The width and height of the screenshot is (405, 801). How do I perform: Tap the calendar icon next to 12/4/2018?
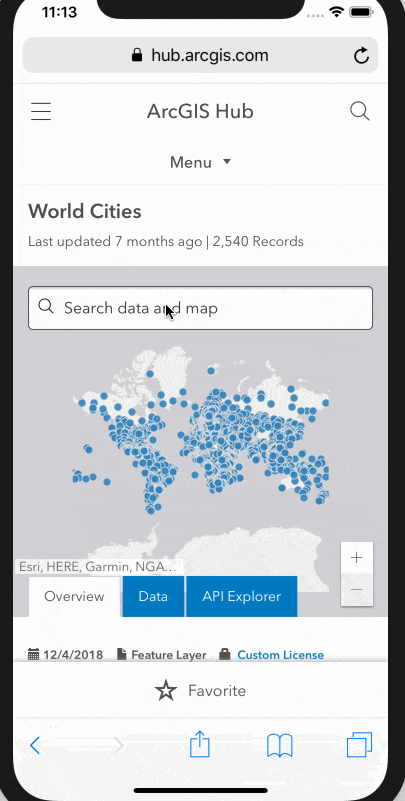click(34, 654)
